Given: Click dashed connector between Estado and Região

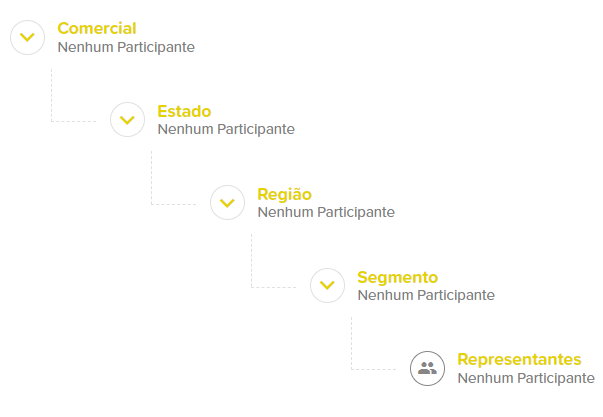Looking at the screenshot, I should 152,183.
